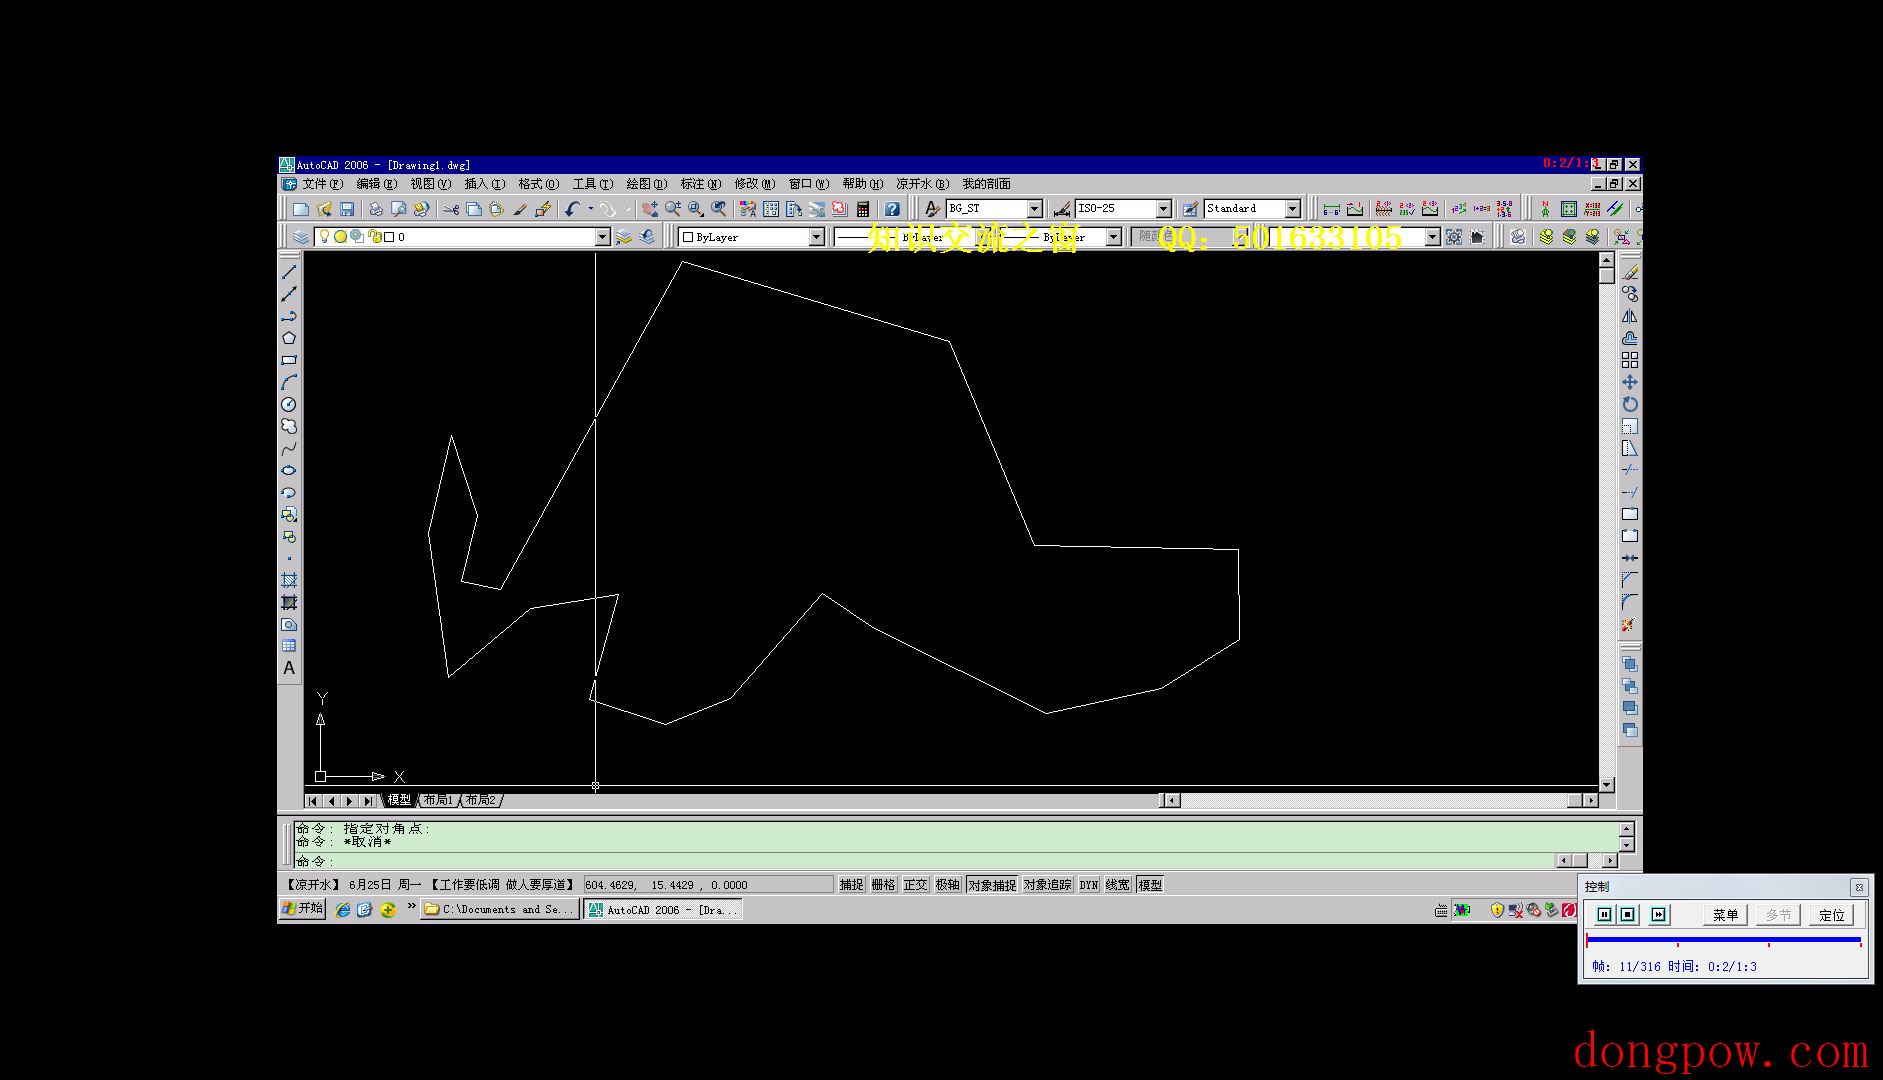1883x1080 pixels.
Task: Click the command line input field
Action: pos(925,861)
